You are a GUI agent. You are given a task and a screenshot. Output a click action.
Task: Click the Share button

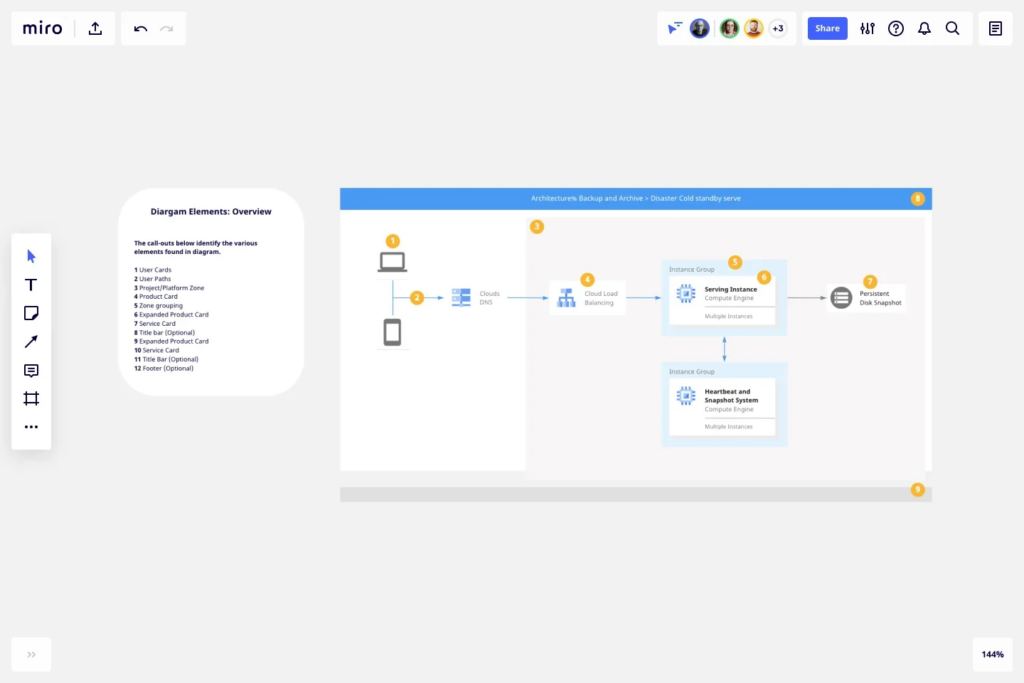(x=827, y=28)
